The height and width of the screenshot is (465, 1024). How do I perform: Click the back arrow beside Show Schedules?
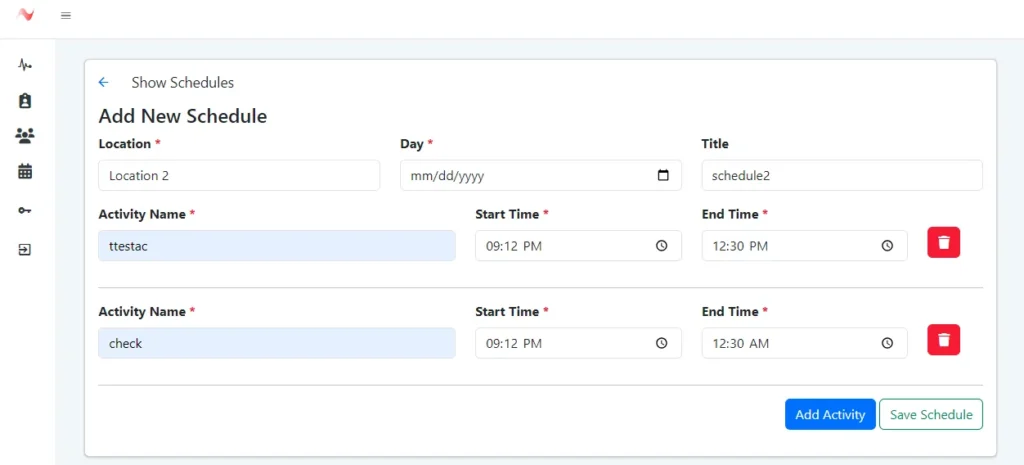(103, 82)
